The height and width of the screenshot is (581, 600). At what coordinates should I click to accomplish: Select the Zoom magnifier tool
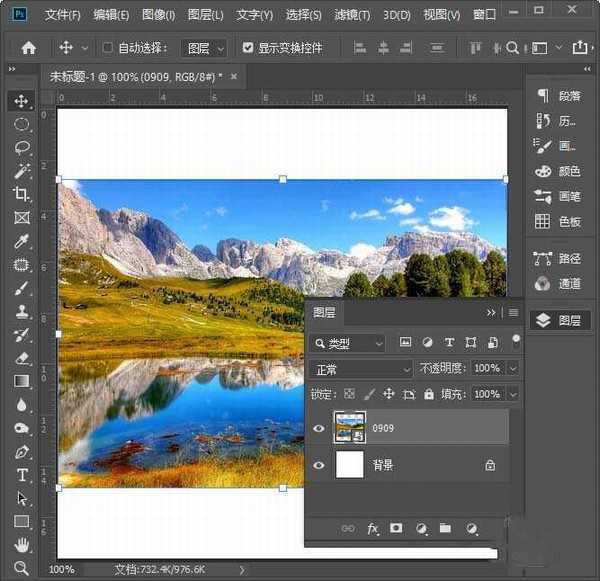coord(21,568)
